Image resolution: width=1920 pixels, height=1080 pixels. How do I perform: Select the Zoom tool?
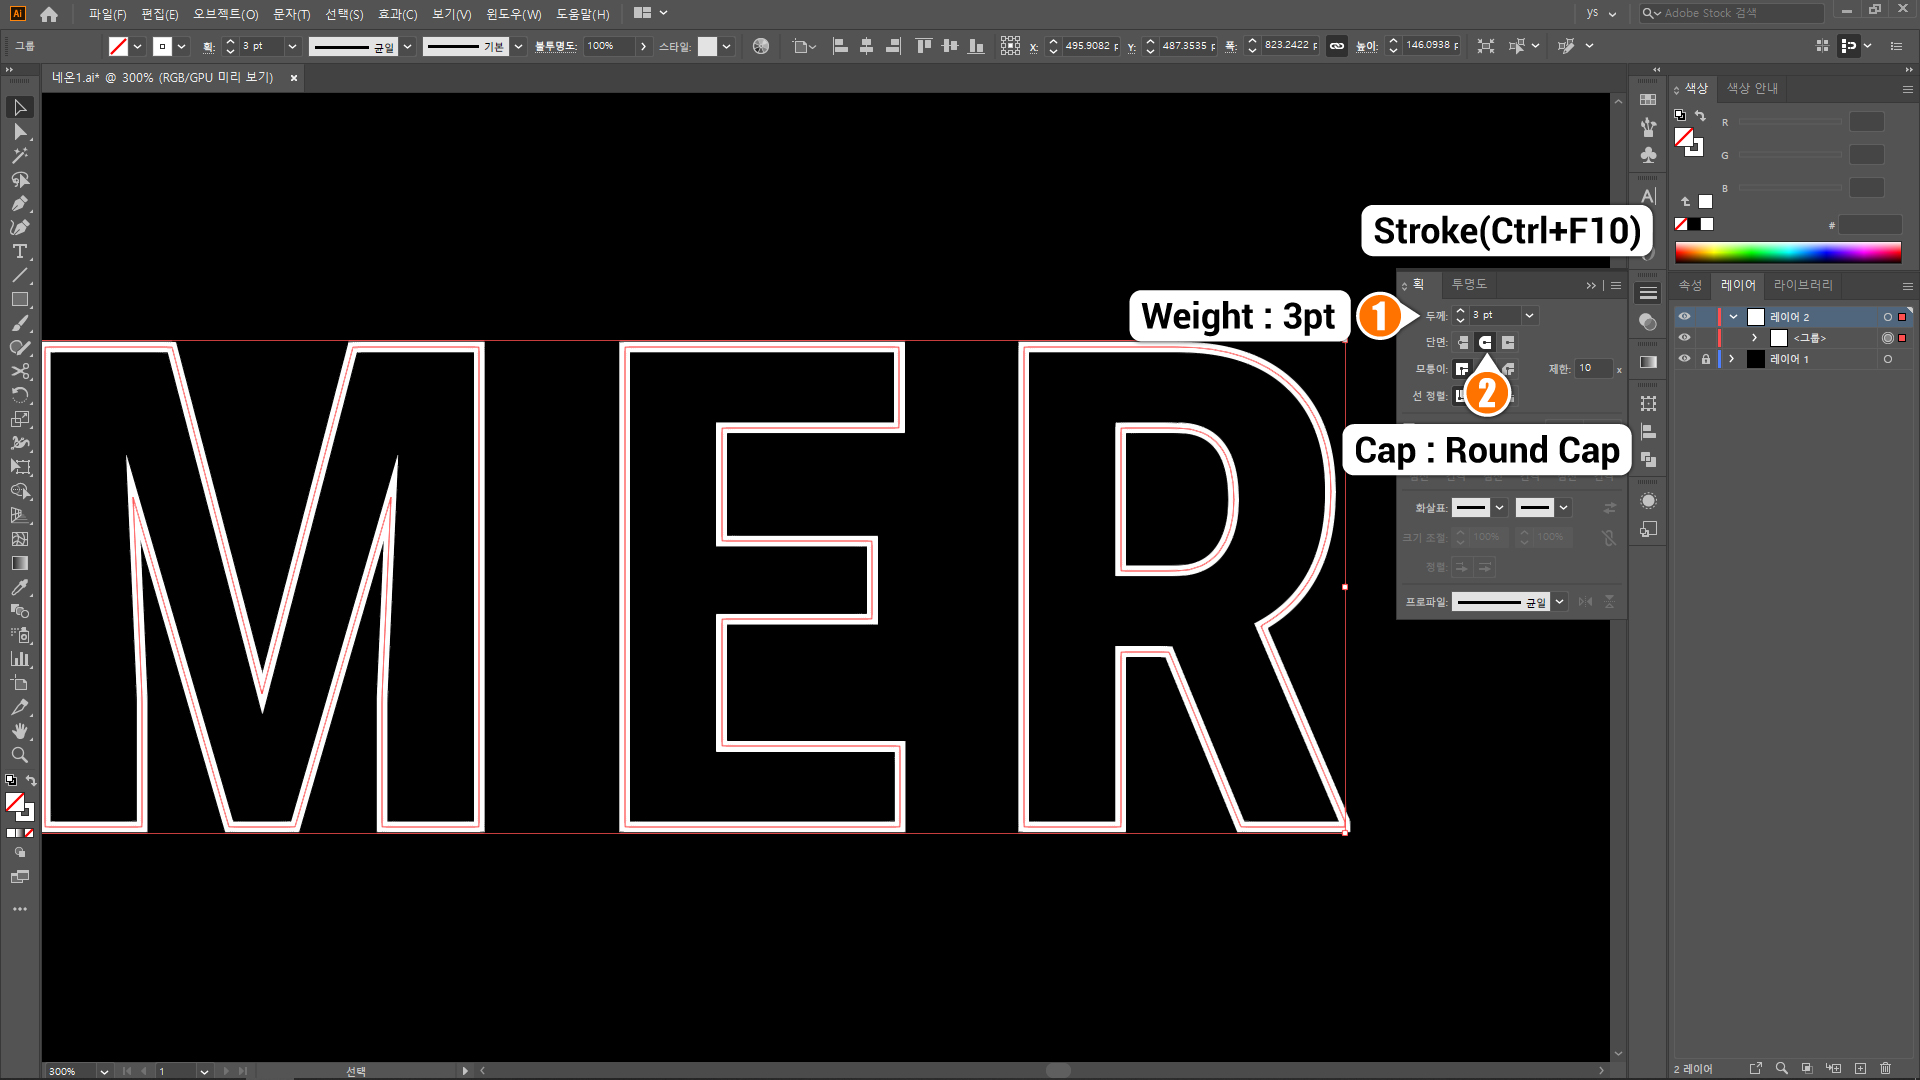[19, 756]
